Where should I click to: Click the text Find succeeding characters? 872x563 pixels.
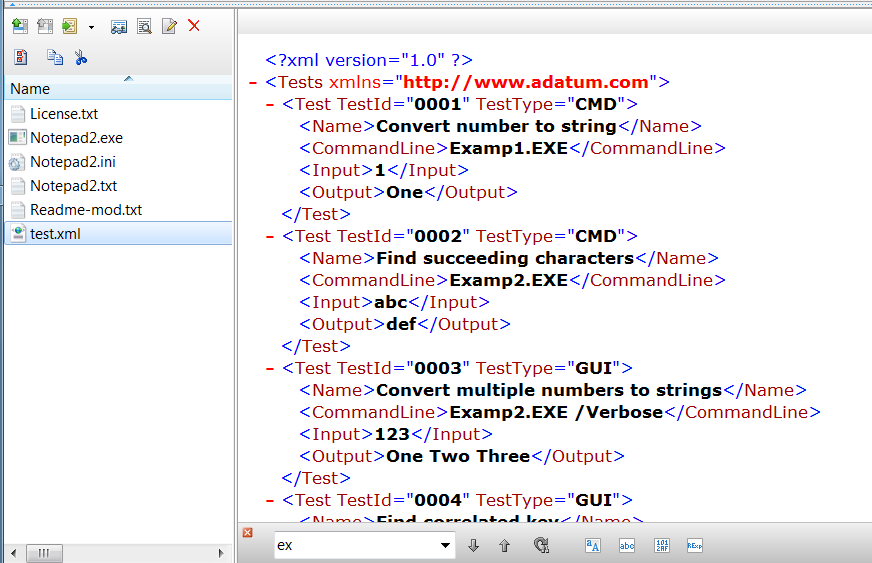(x=505, y=258)
